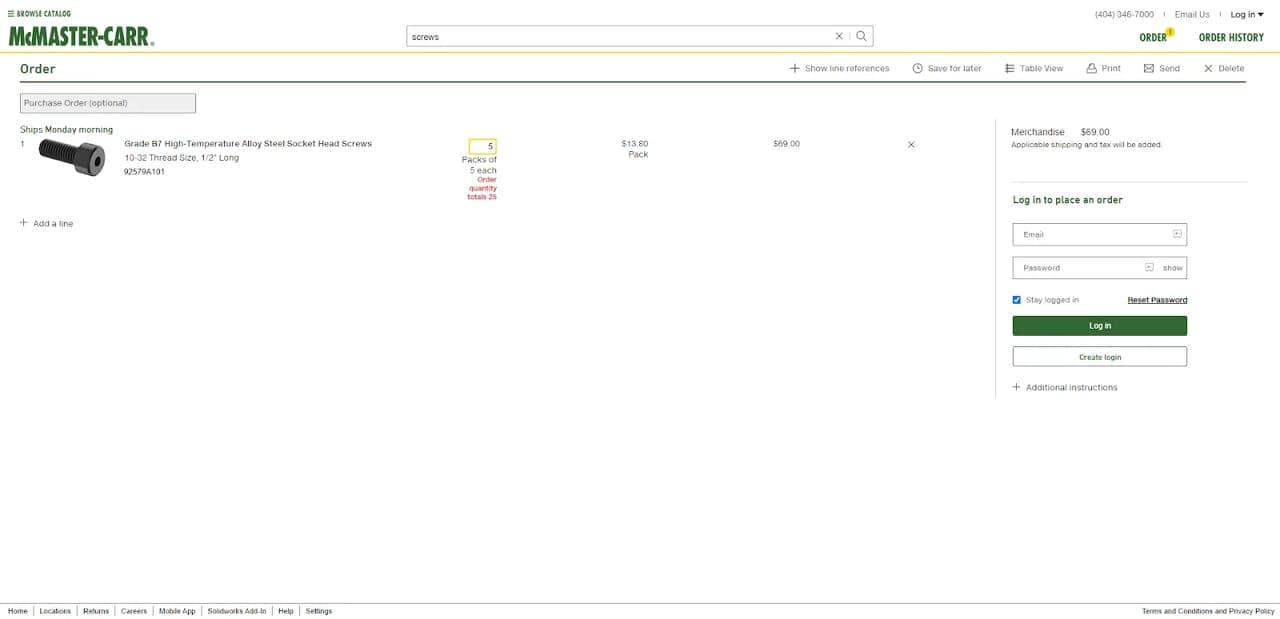This screenshot has width=1280, height=619.
Task: Click the magnifying glass search icon
Action: tap(861, 36)
